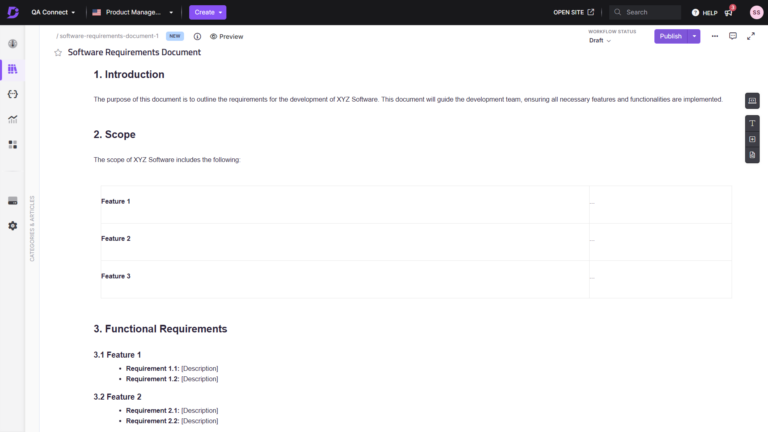Open the Analytics chart icon in sidebar
The width and height of the screenshot is (768, 432).
click(12, 119)
